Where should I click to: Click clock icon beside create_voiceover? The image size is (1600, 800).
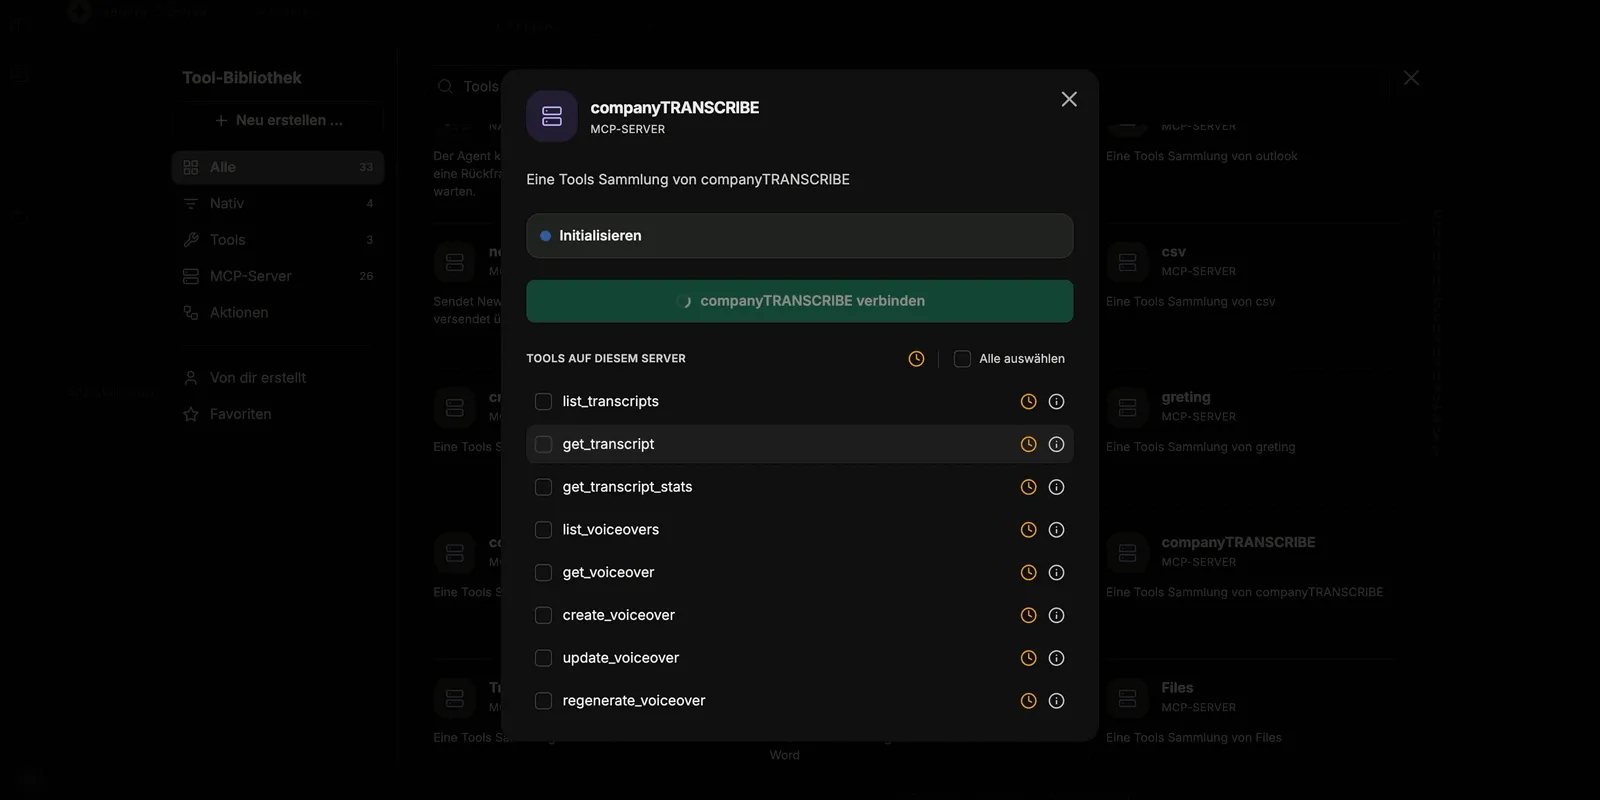pyautogui.click(x=1028, y=615)
